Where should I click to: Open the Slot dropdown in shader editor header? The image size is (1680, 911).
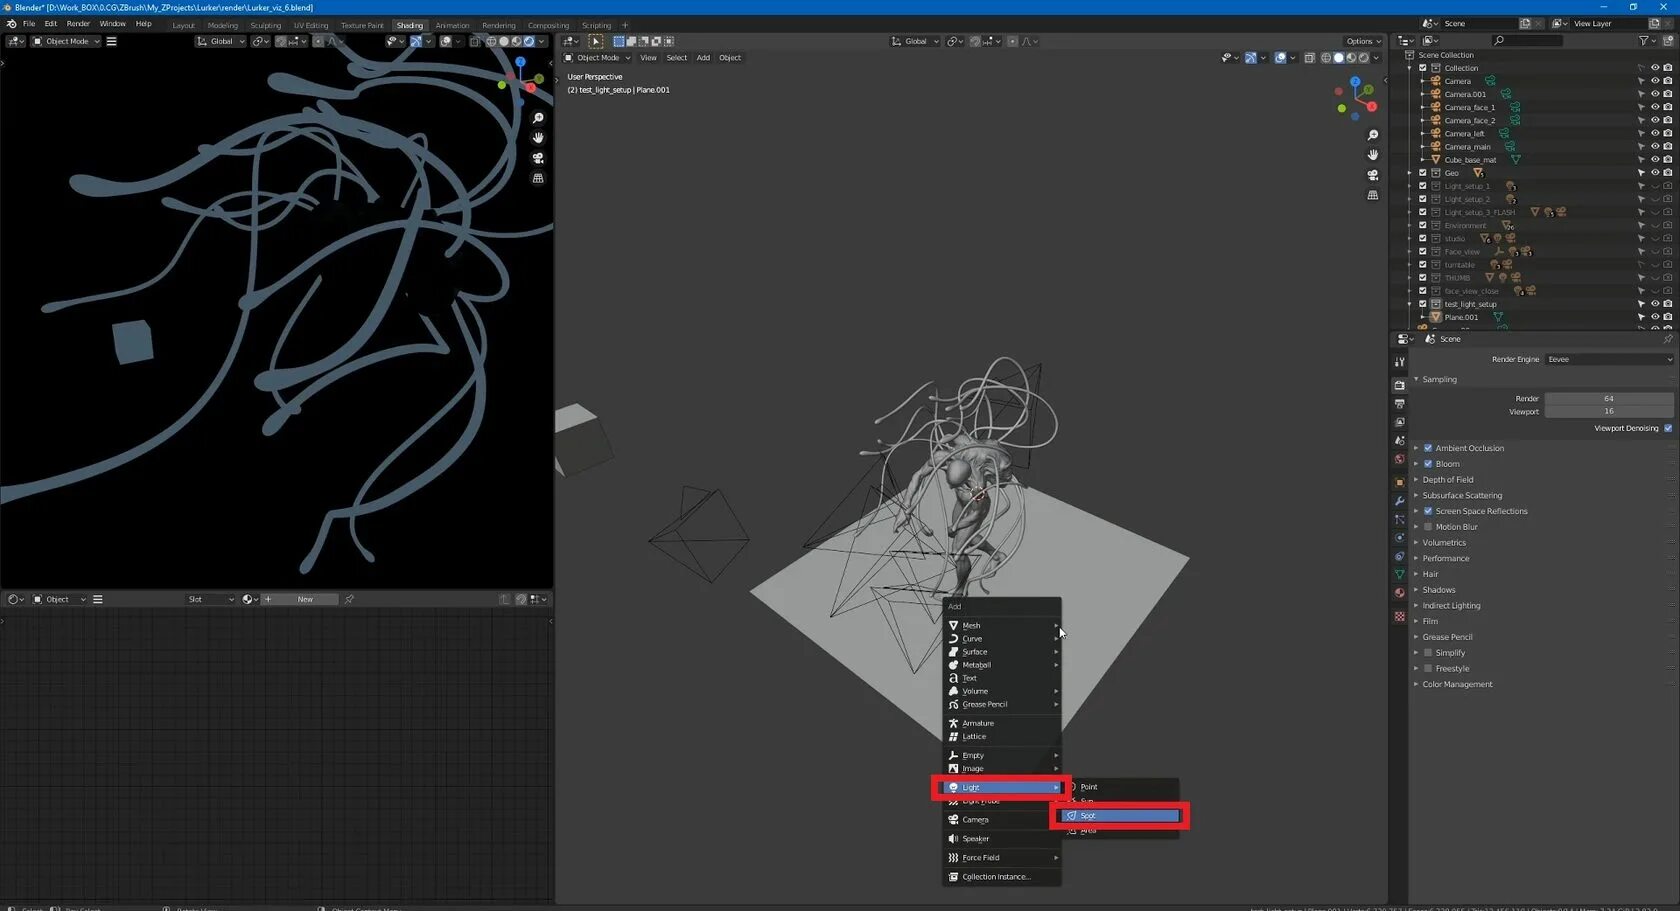click(x=210, y=599)
